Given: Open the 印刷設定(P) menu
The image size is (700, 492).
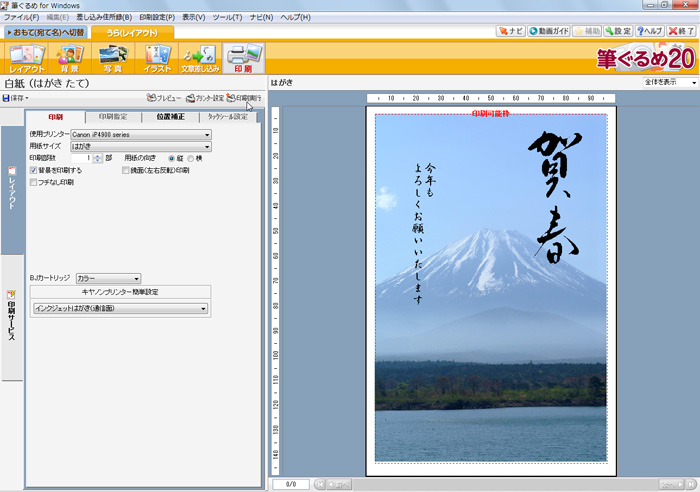Looking at the screenshot, I should 156,18.
